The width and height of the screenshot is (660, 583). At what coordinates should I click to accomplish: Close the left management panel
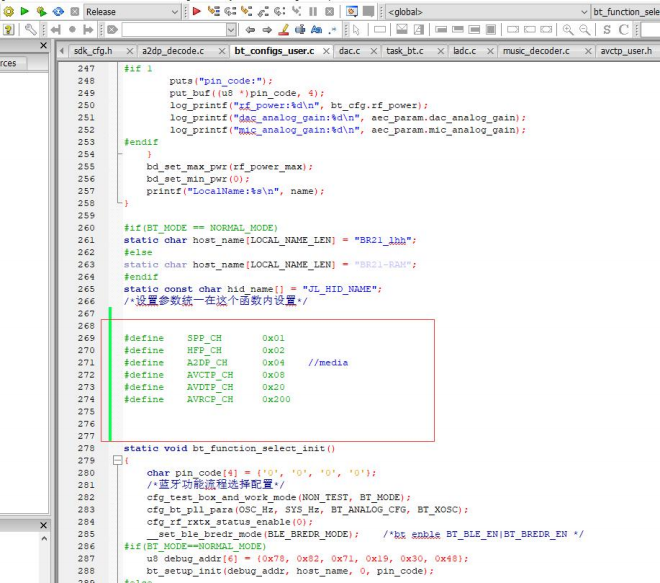[x=43, y=45]
